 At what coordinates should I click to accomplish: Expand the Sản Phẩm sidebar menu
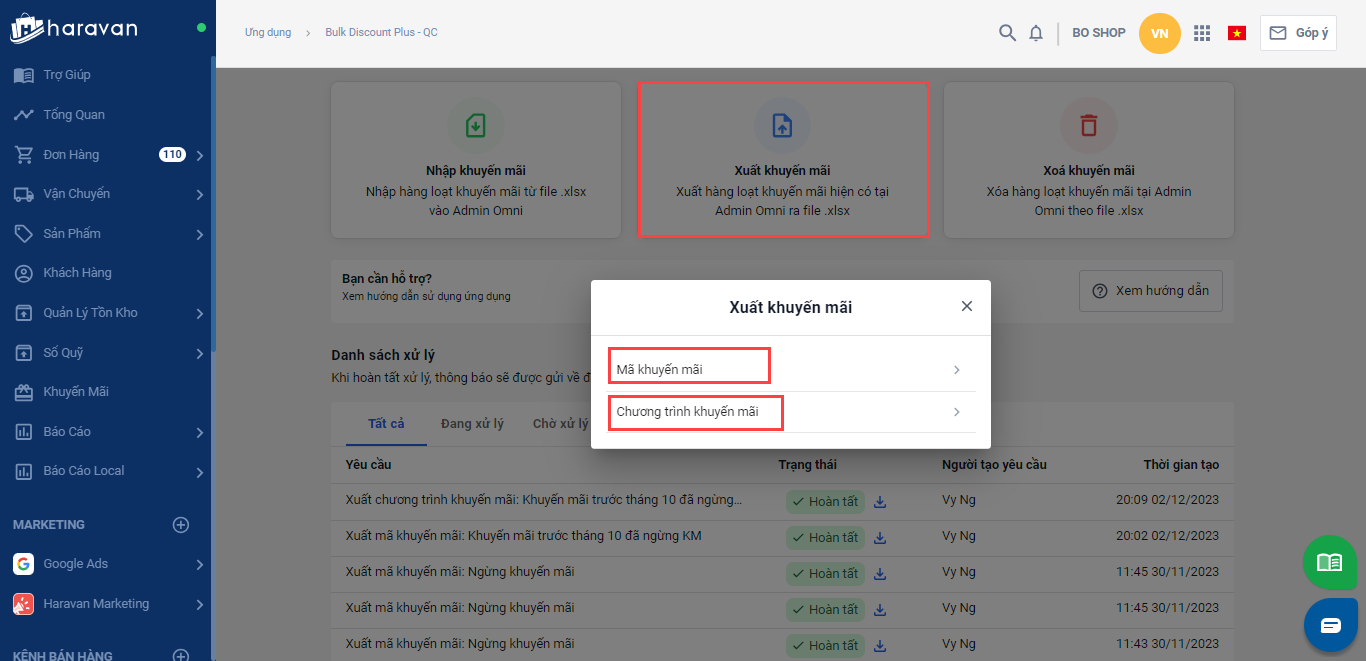click(x=200, y=234)
